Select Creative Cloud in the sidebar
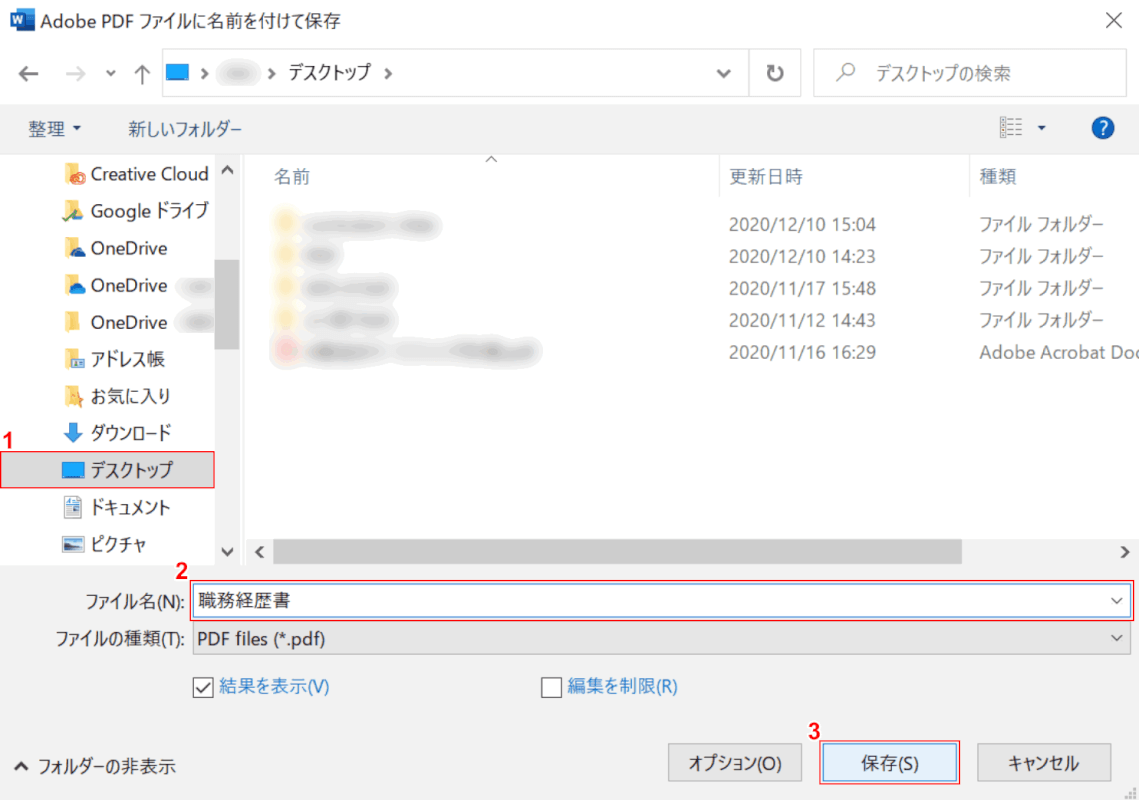The height and width of the screenshot is (800, 1139). pos(148,174)
